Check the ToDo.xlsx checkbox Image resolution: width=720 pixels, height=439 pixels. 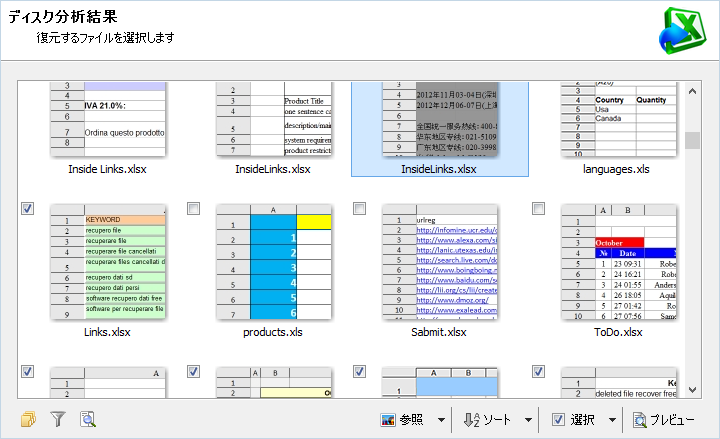(x=539, y=208)
